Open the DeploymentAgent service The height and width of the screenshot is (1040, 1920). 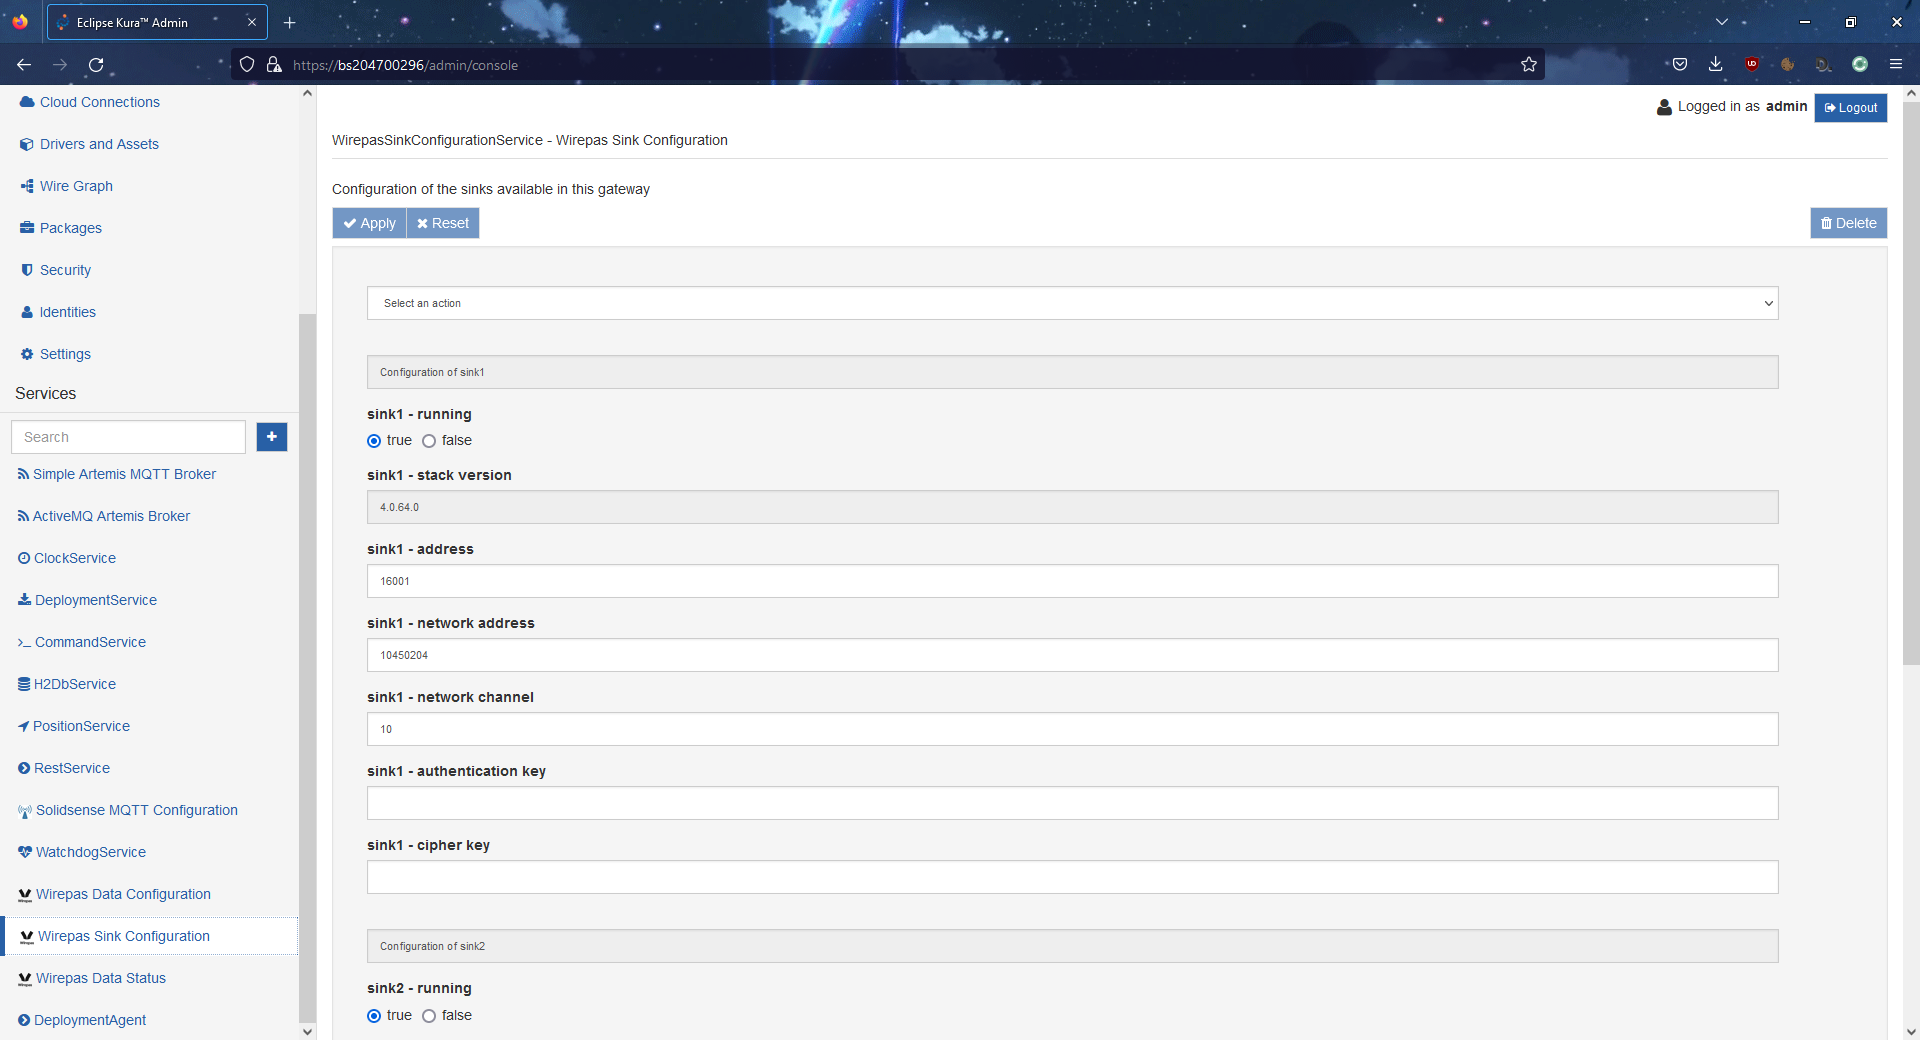90,1020
